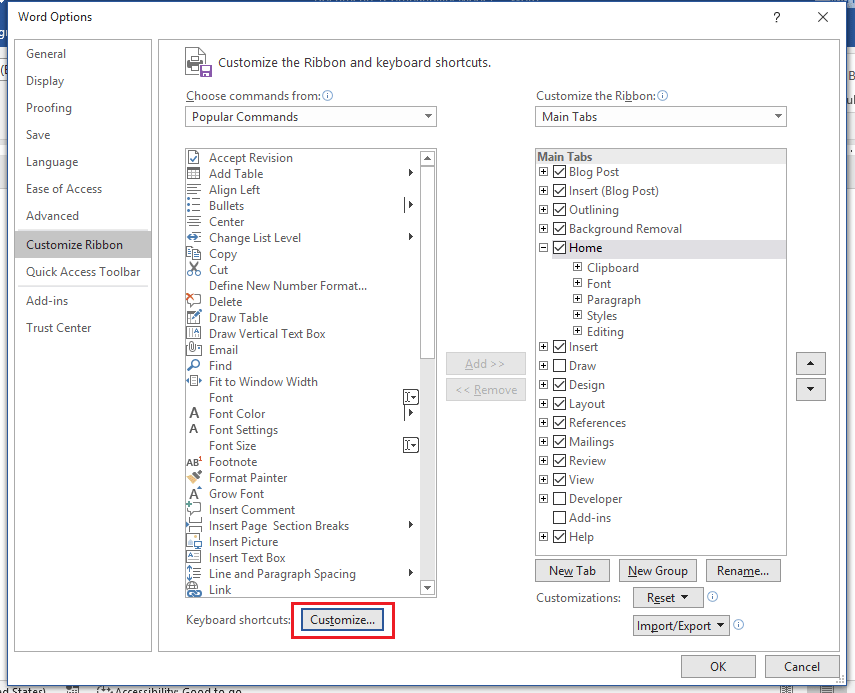Click the Footnote AB icon
This screenshot has height=693, width=855.
pos(194,462)
